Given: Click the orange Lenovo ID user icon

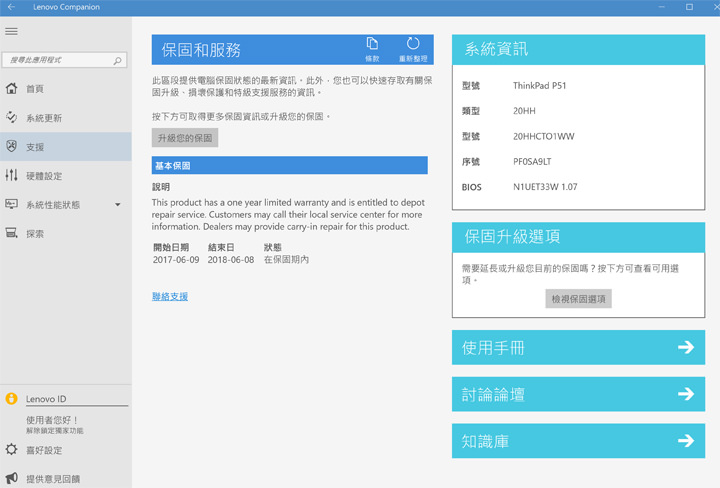Looking at the screenshot, I should tap(12, 398).
